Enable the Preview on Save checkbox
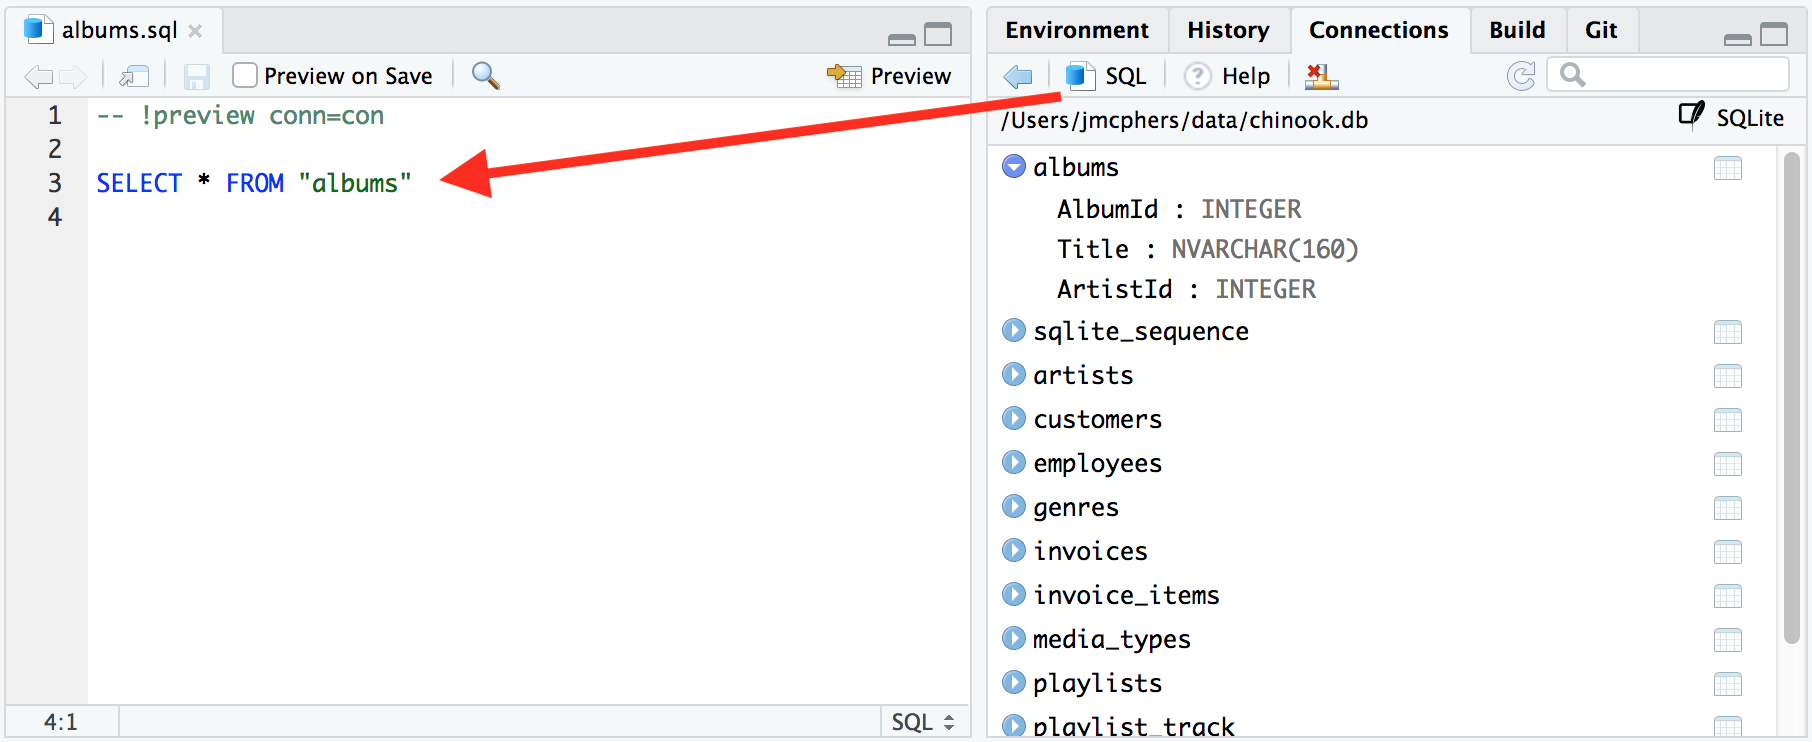Screen dimensions: 1812x742 pyautogui.click(x=245, y=76)
